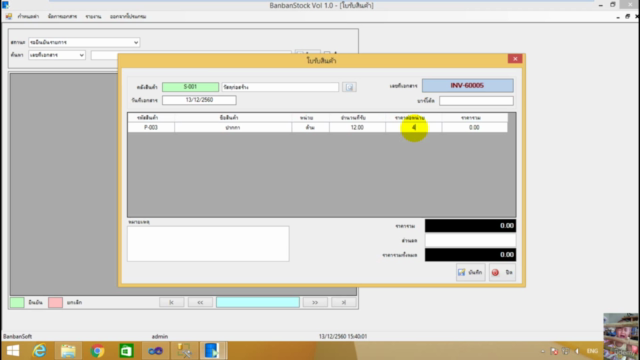640x360 pixels.
Task: Click the row total cell 0.00
Action: 474,127
